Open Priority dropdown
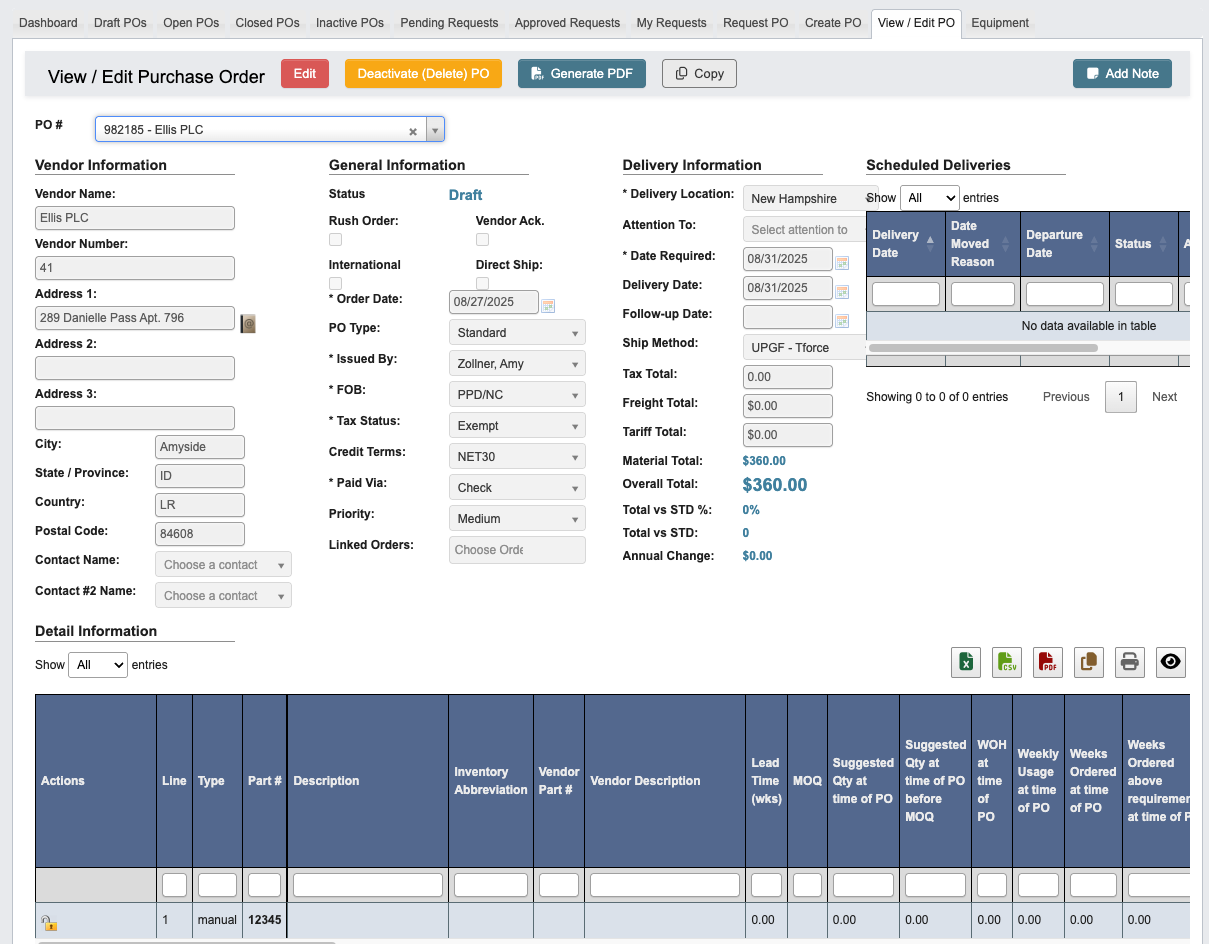The width and height of the screenshot is (1209, 944). pos(517,519)
